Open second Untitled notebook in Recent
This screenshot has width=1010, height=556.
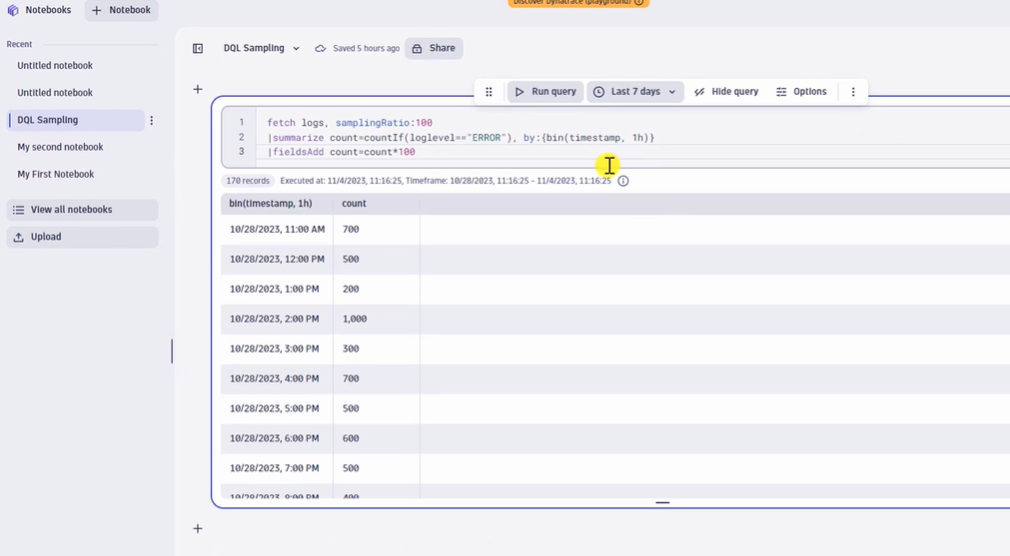coord(55,93)
